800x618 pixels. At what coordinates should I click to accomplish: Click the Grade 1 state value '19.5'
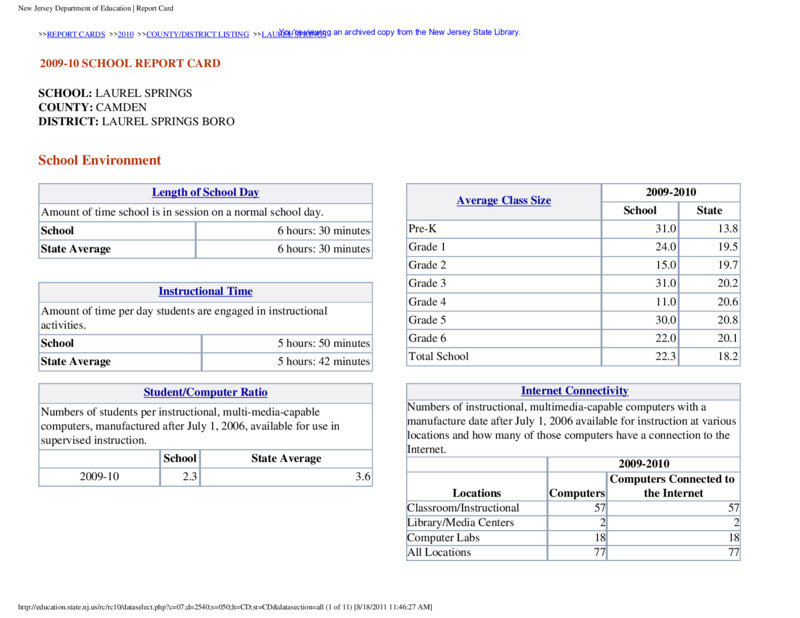[728, 247]
